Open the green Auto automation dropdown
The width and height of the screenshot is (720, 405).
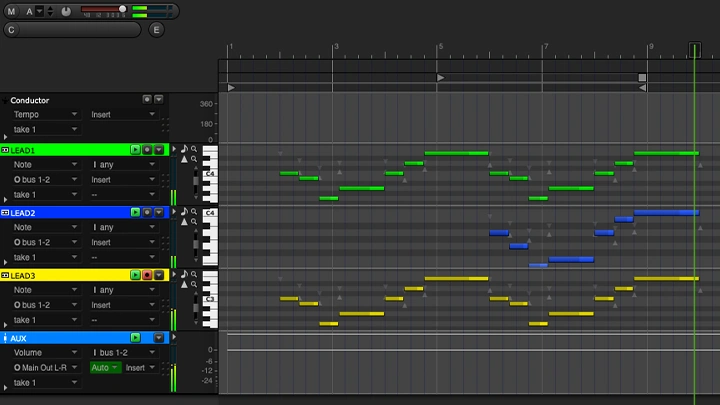[105, 367]
